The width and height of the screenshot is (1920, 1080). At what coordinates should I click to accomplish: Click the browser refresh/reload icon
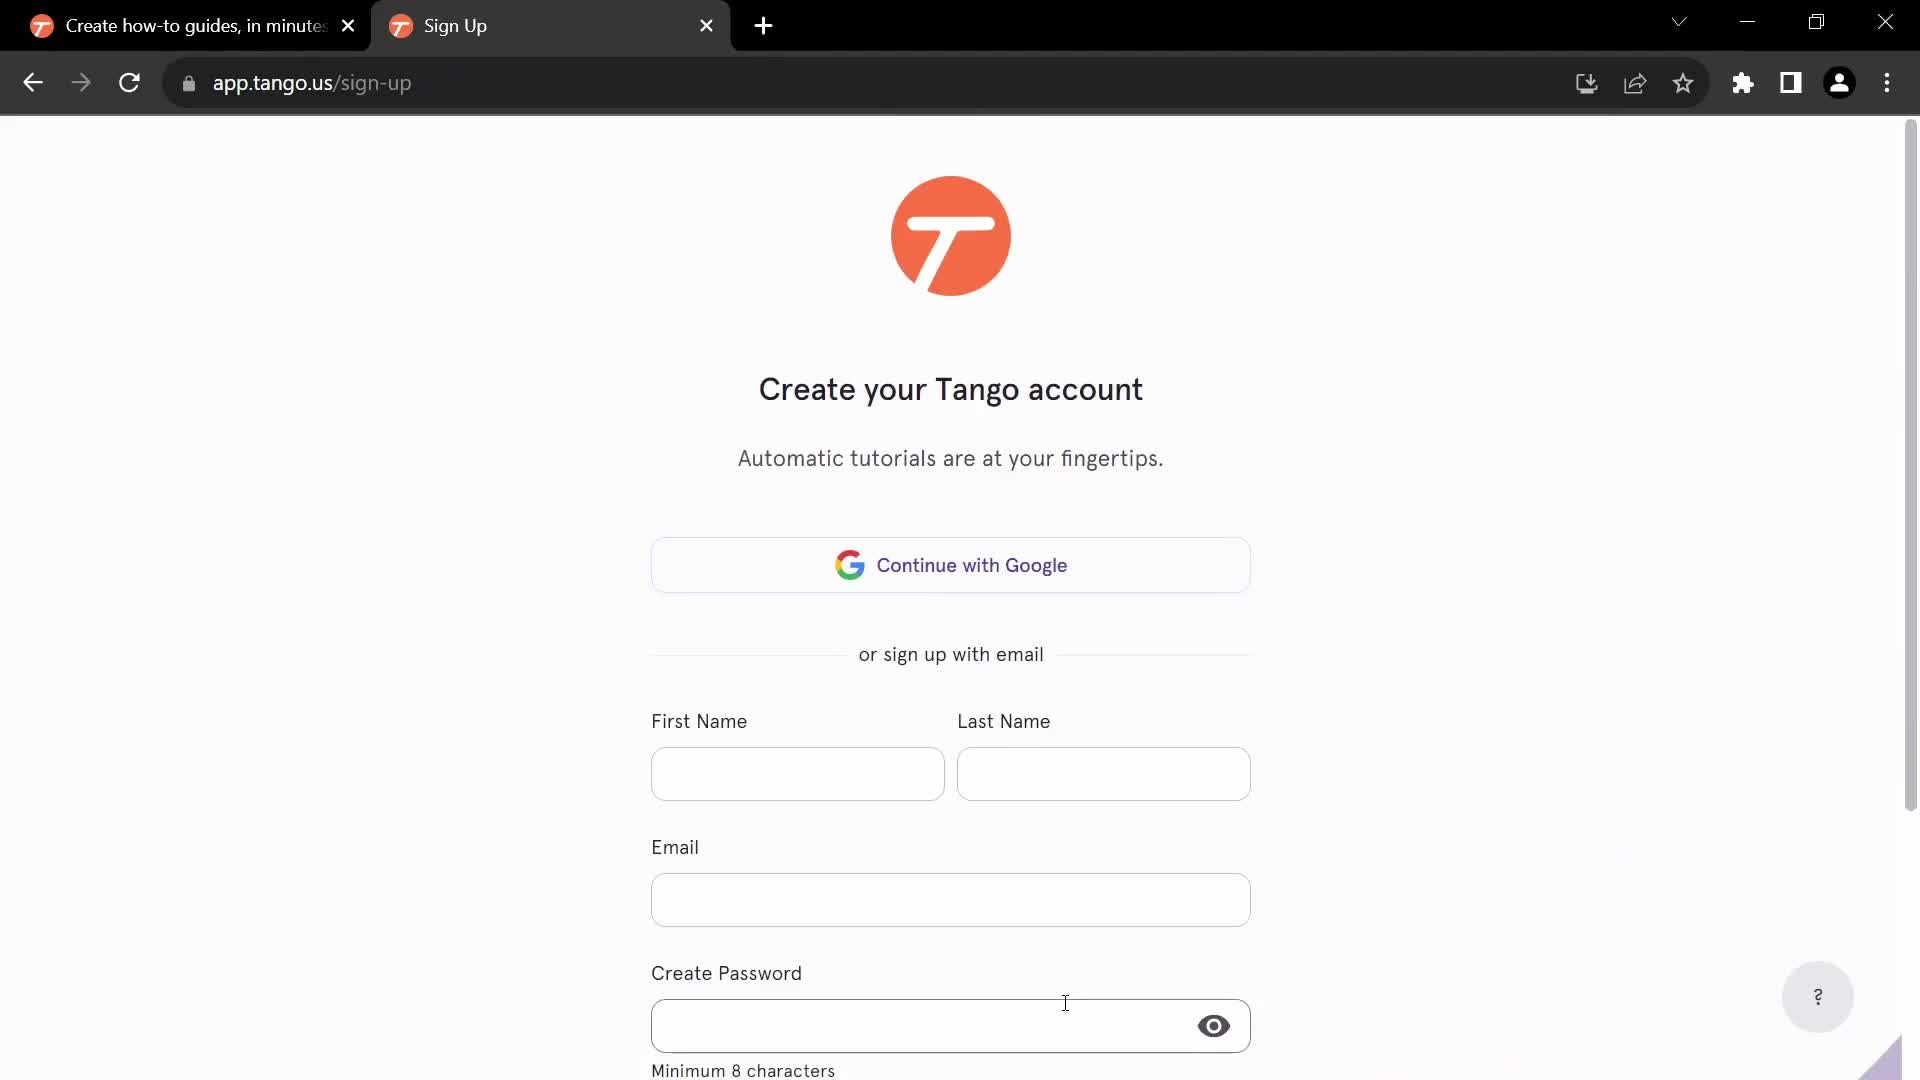pyautogui.click(x=129, y=82)
